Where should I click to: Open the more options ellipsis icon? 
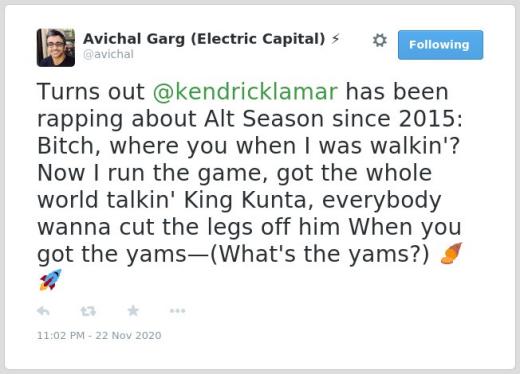tap(177, 311)
